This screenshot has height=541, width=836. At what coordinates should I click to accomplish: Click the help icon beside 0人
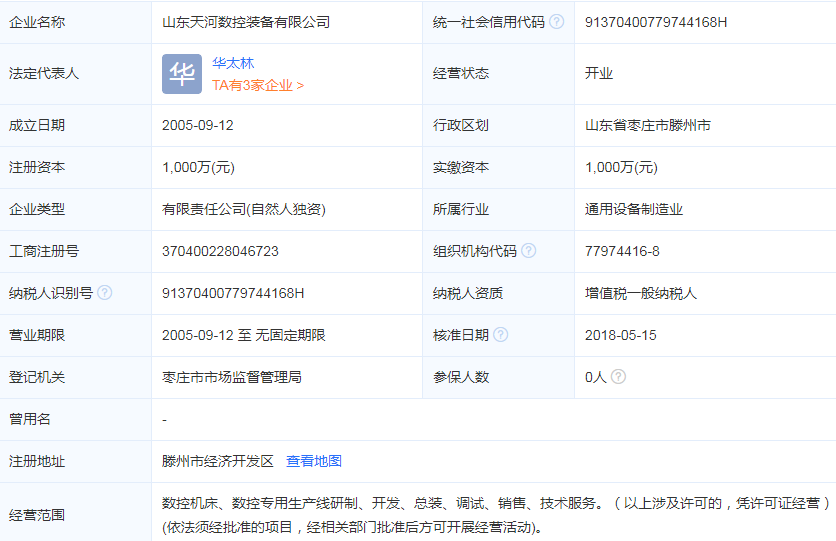pos(618,377)
